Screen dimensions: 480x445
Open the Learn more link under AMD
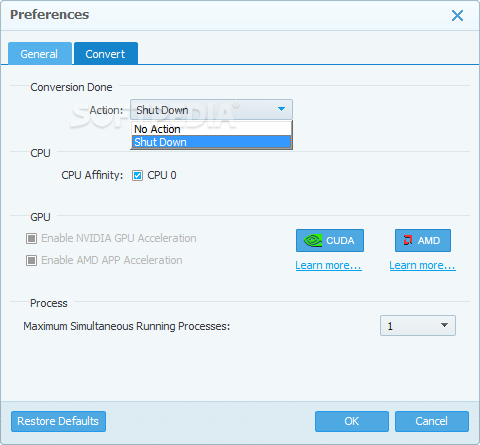422,265
